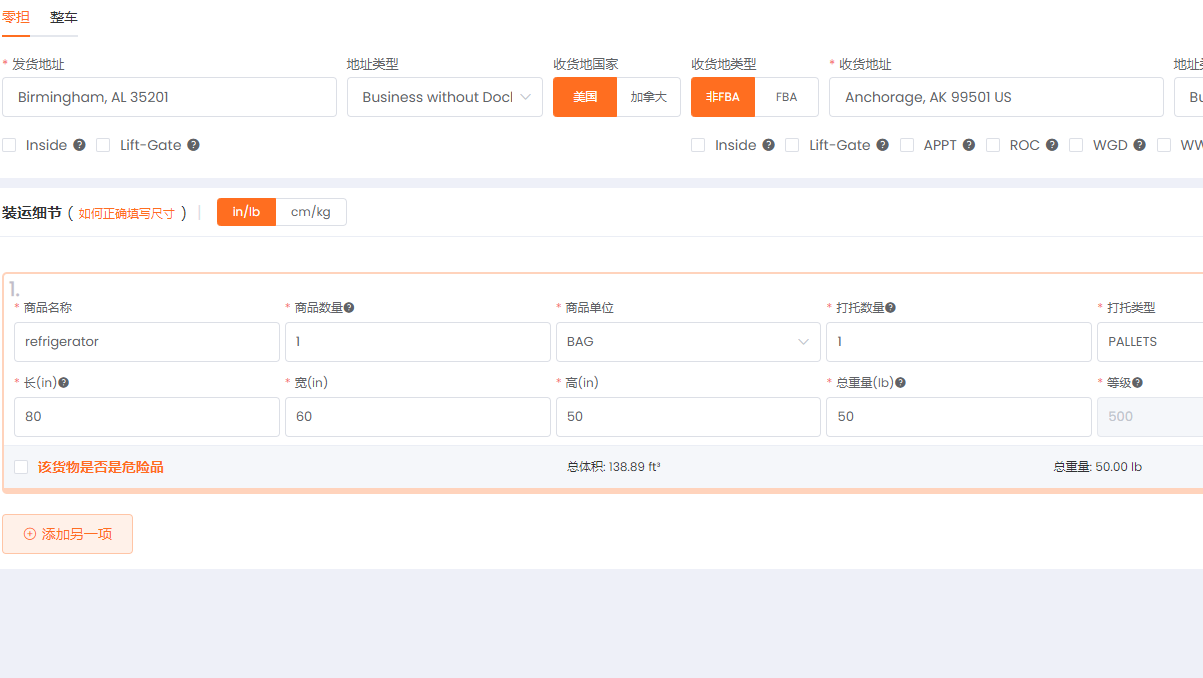The width and height of the screenshot is (1203, 678).
Task: Expand the 商品单位 BAG dropdown
Action: pyautogui.click(x=687, y=342)
